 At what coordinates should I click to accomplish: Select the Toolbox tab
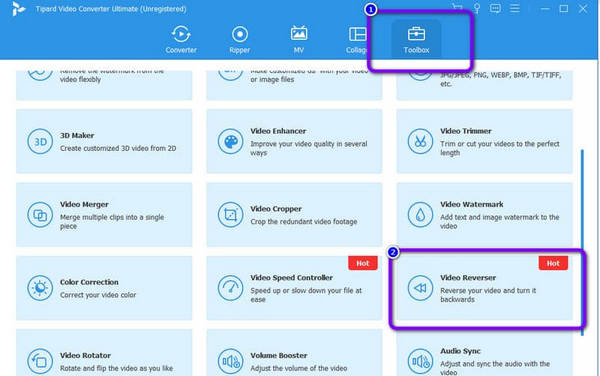416,39
